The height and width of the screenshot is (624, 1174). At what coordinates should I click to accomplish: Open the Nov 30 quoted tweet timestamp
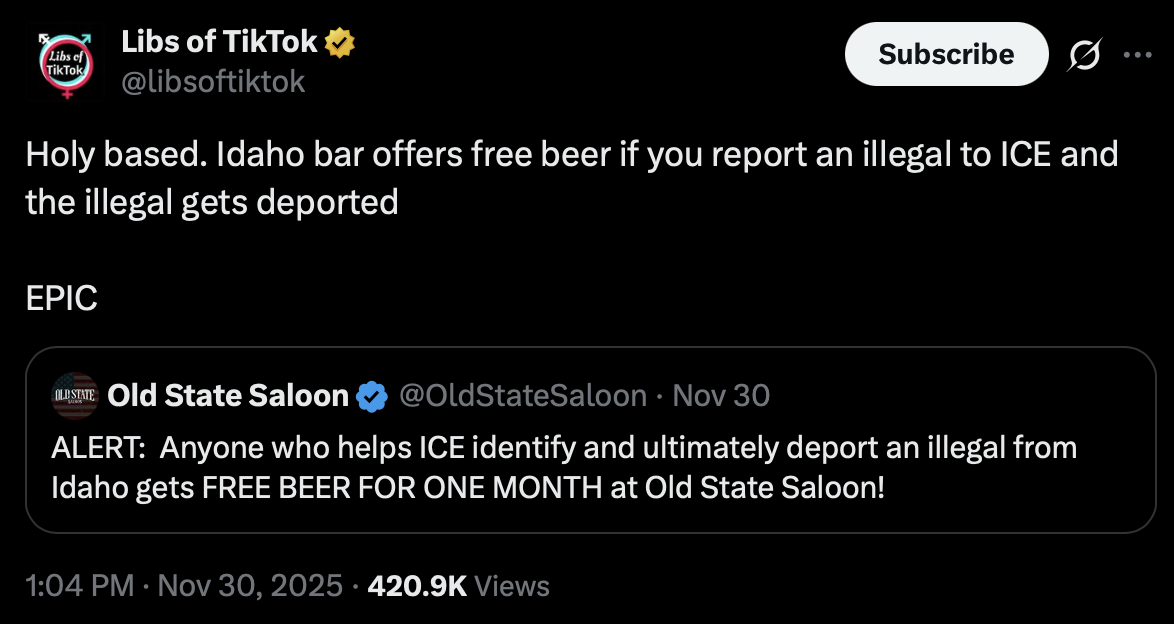pyautogui.click(x=720, y=395)
